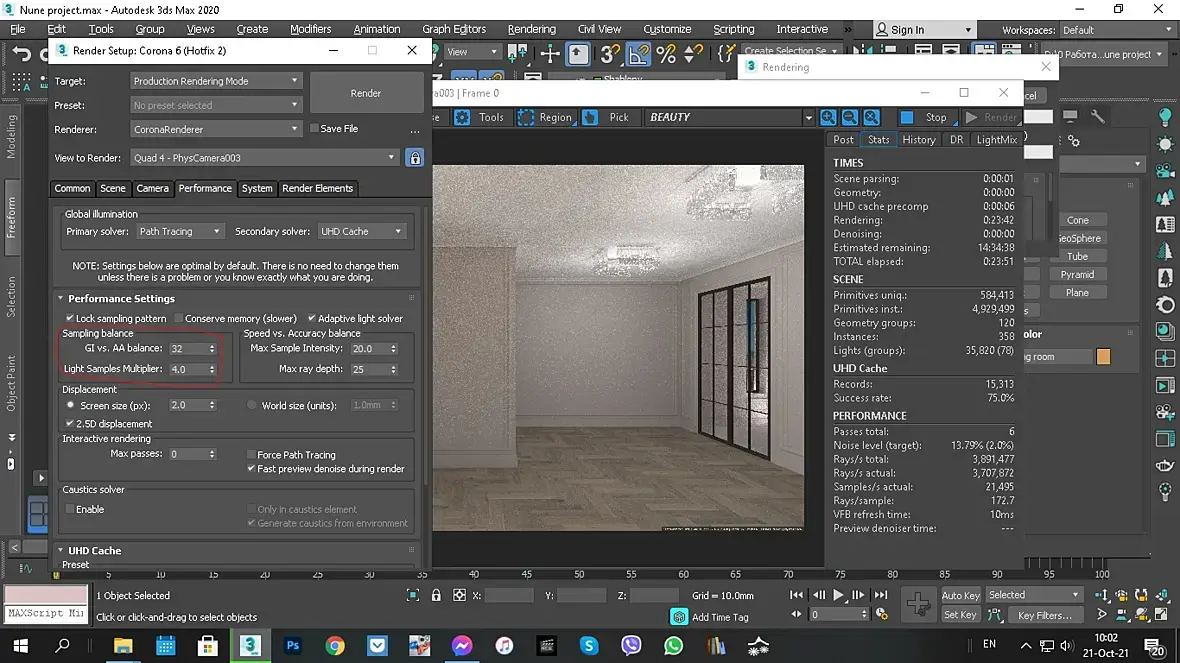1180x663 pixels.
Task: Launch Photoshop from the Windows taskbar
Action: tap(293, 646)
